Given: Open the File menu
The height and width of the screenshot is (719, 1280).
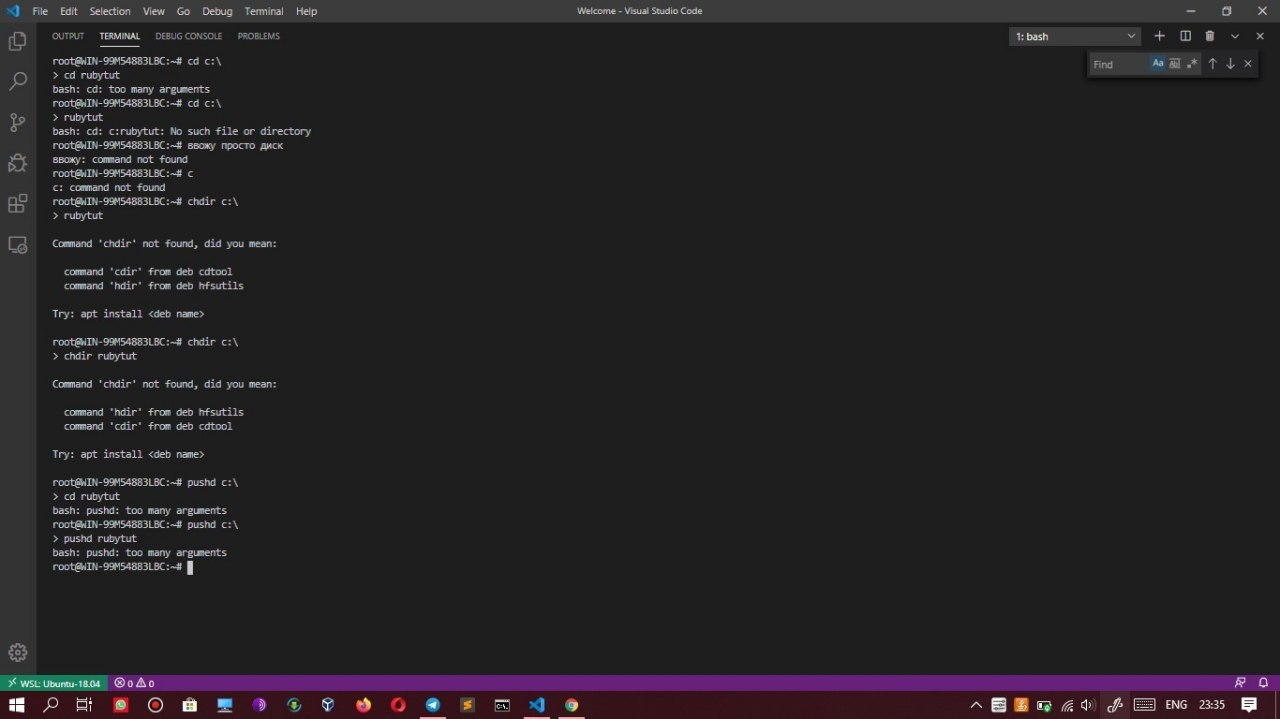Looking at the screenshot, I should (x=40, y=11).
